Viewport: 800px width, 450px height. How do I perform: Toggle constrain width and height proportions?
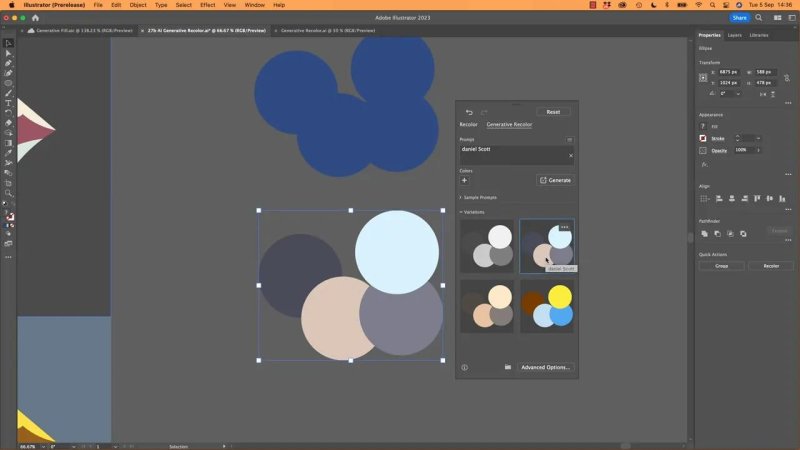coord(787,78)
